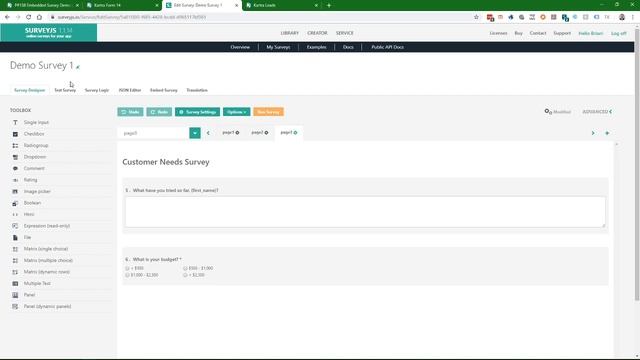Click the SurveyJS logo

click(x=49, y=33)
